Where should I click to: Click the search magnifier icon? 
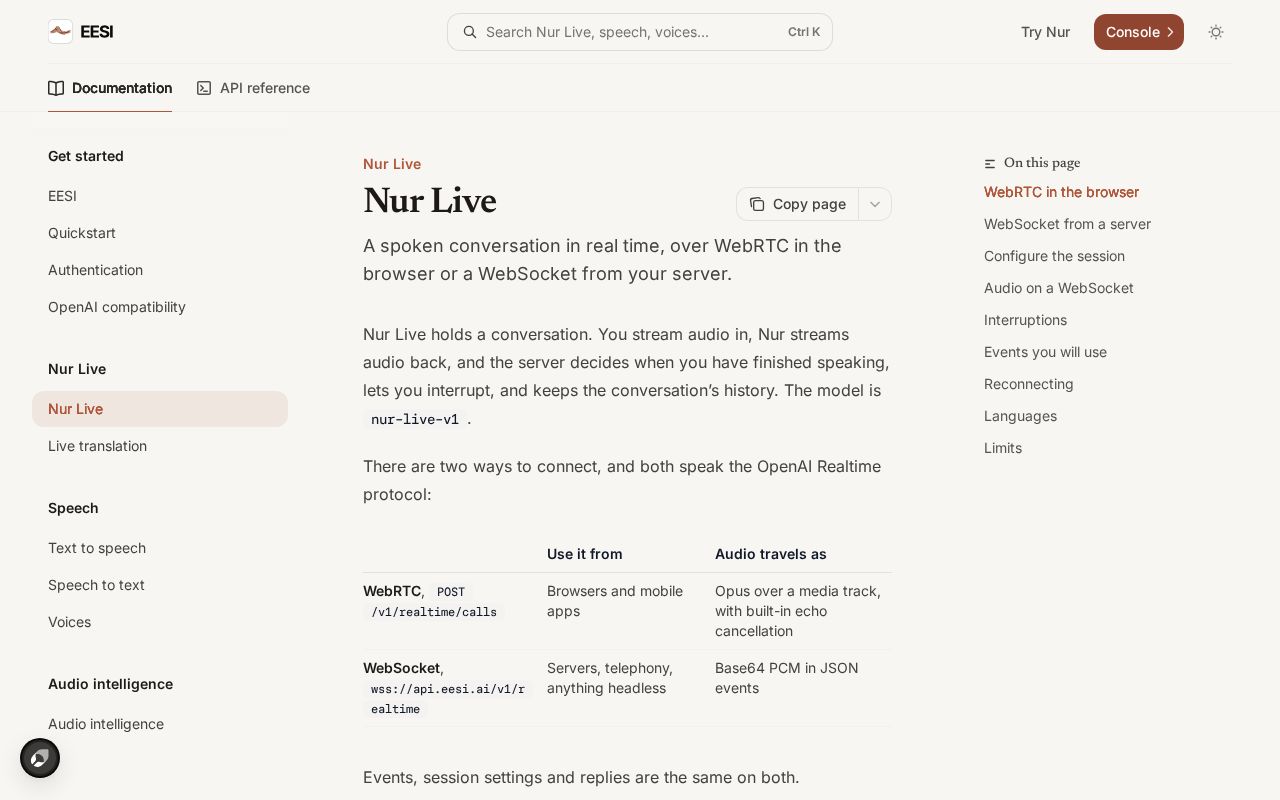tap(469, 32)
